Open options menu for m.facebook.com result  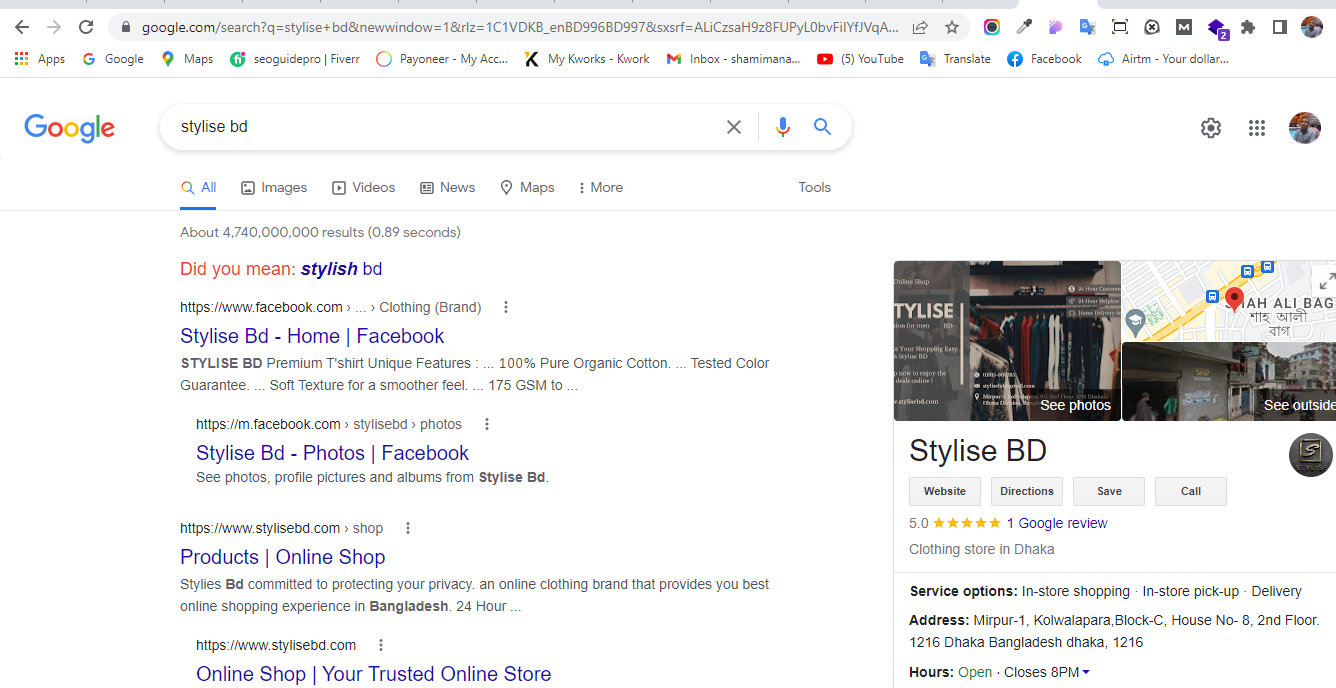pos(487,424)
